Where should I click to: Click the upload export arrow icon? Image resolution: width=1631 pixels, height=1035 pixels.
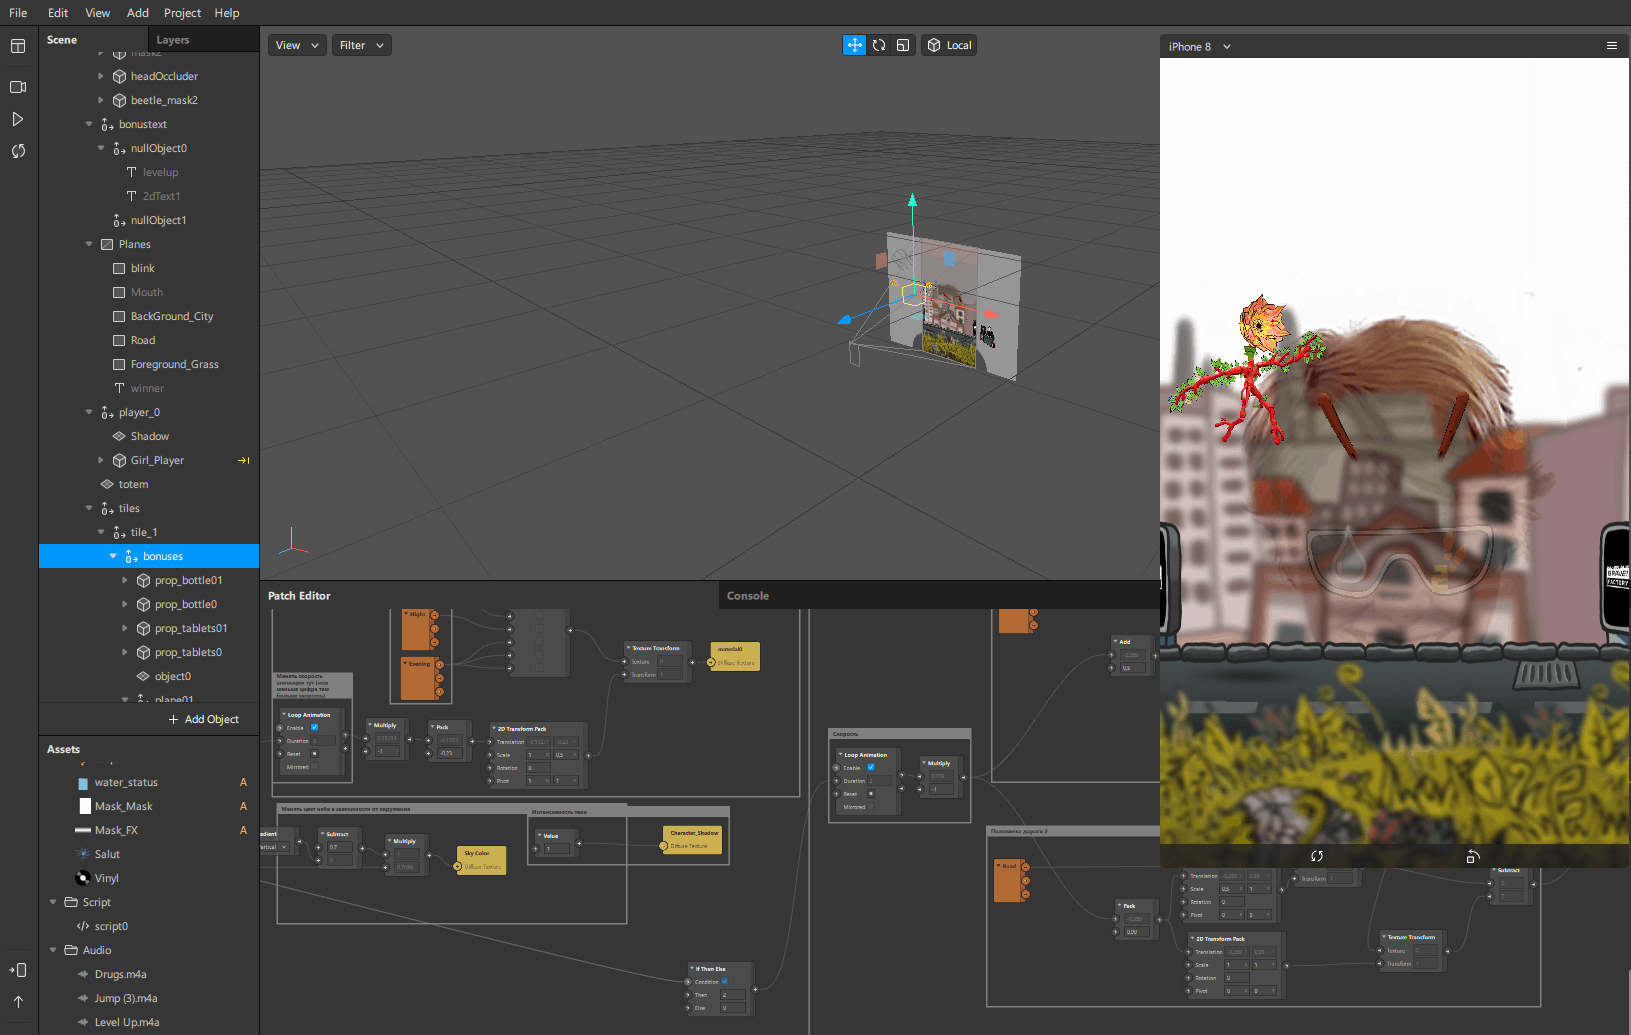point(18,1002)
